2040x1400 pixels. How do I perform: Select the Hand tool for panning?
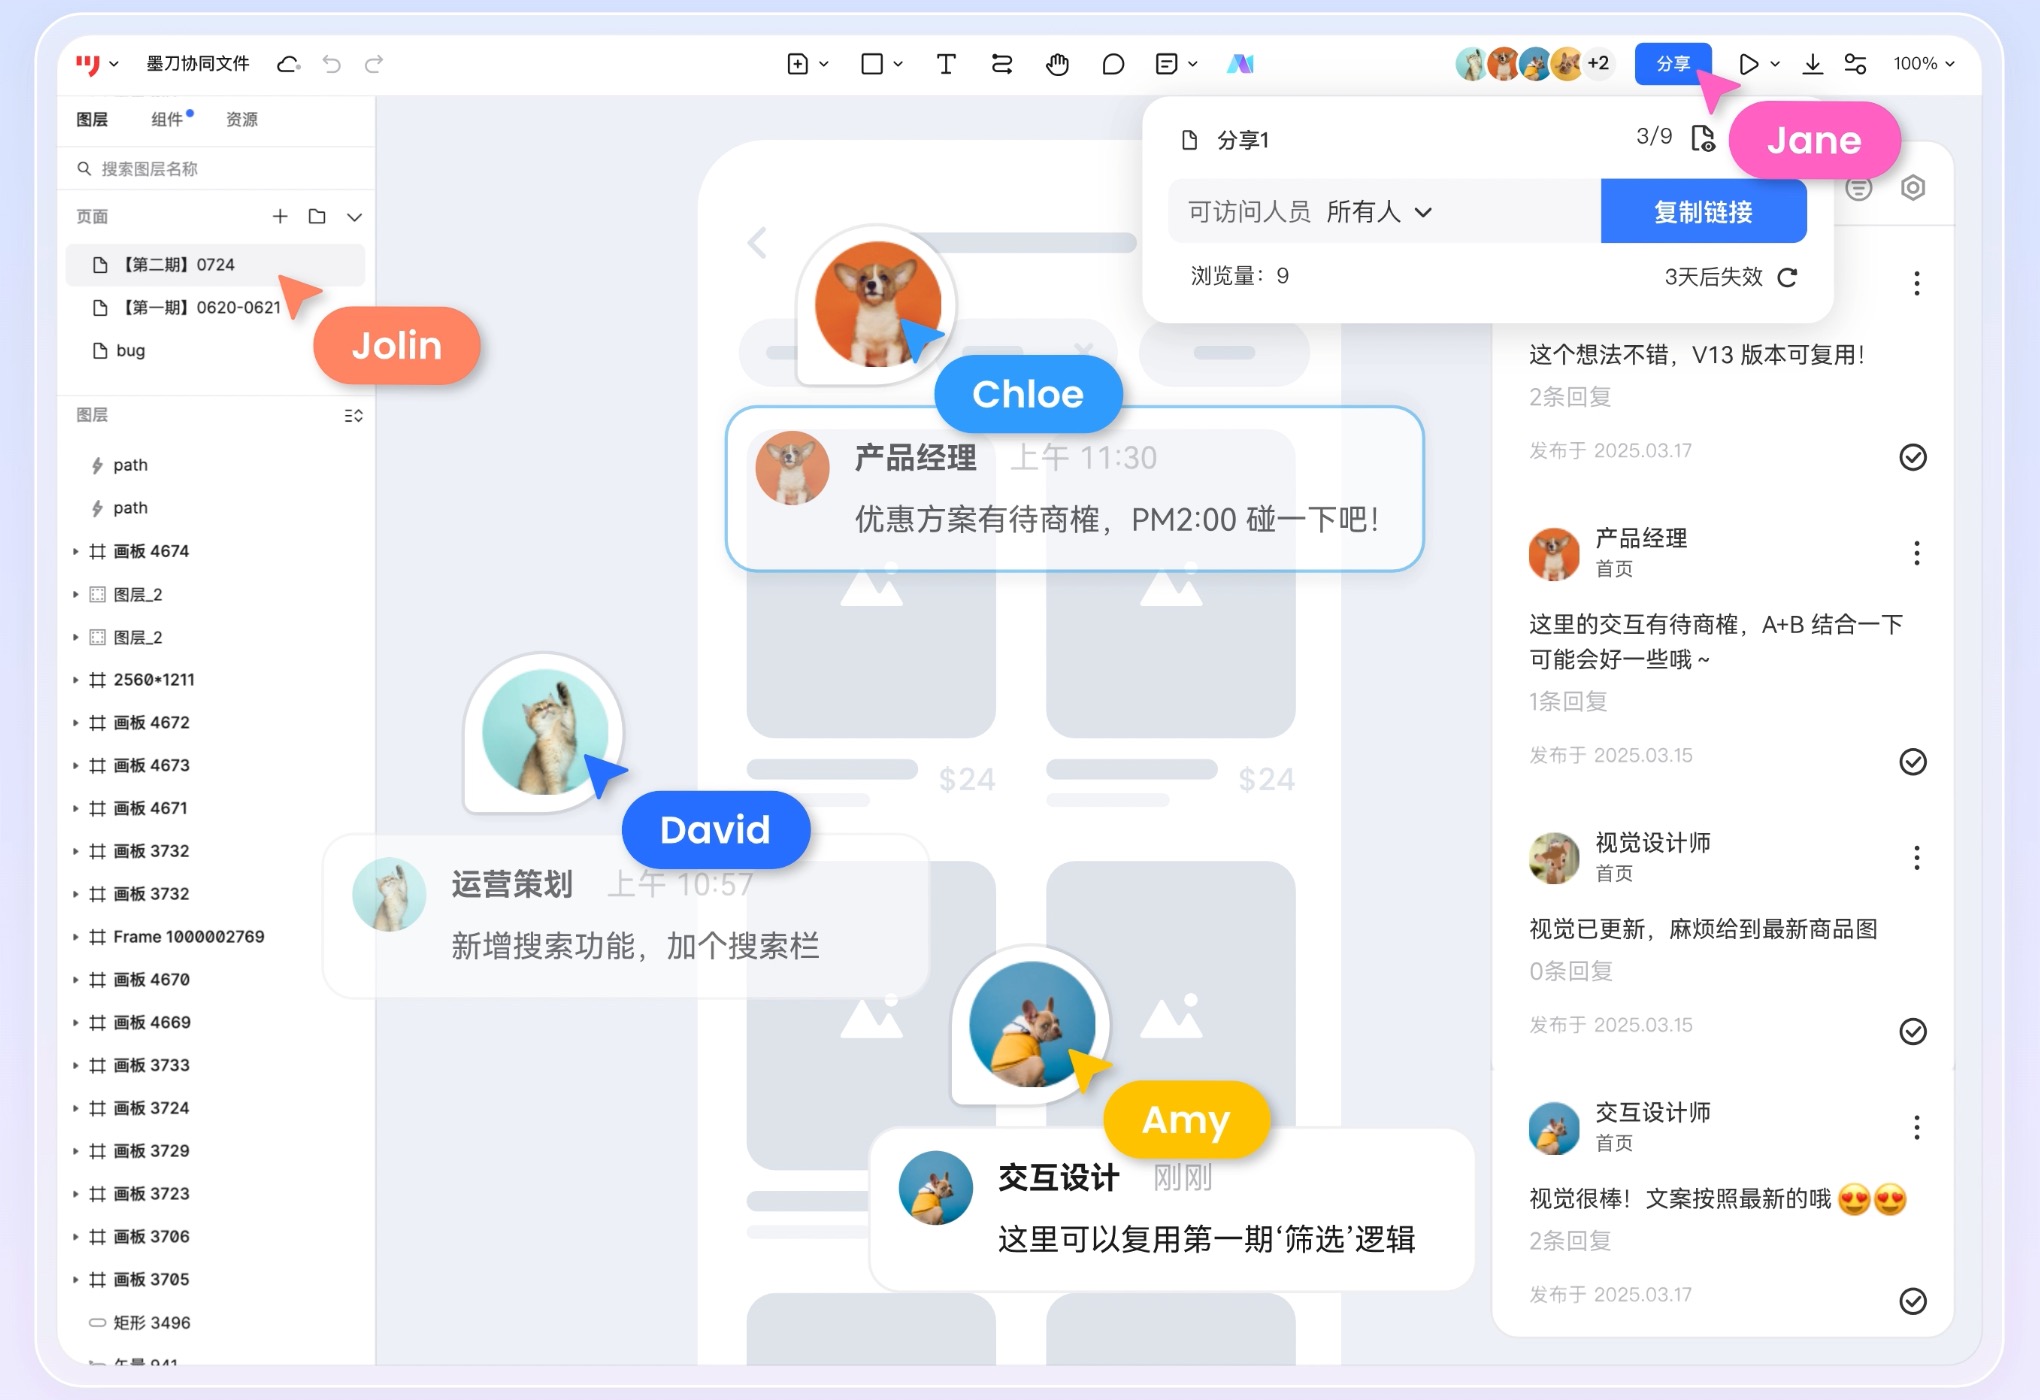1056,63
